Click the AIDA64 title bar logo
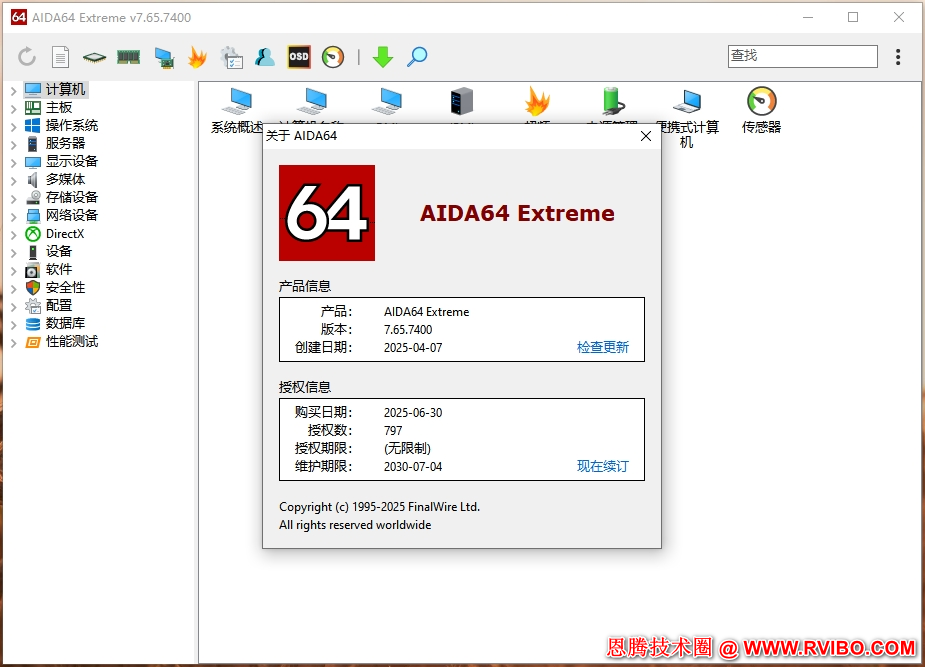The height and width of the screenshot is (667, 925). [19, 17]
